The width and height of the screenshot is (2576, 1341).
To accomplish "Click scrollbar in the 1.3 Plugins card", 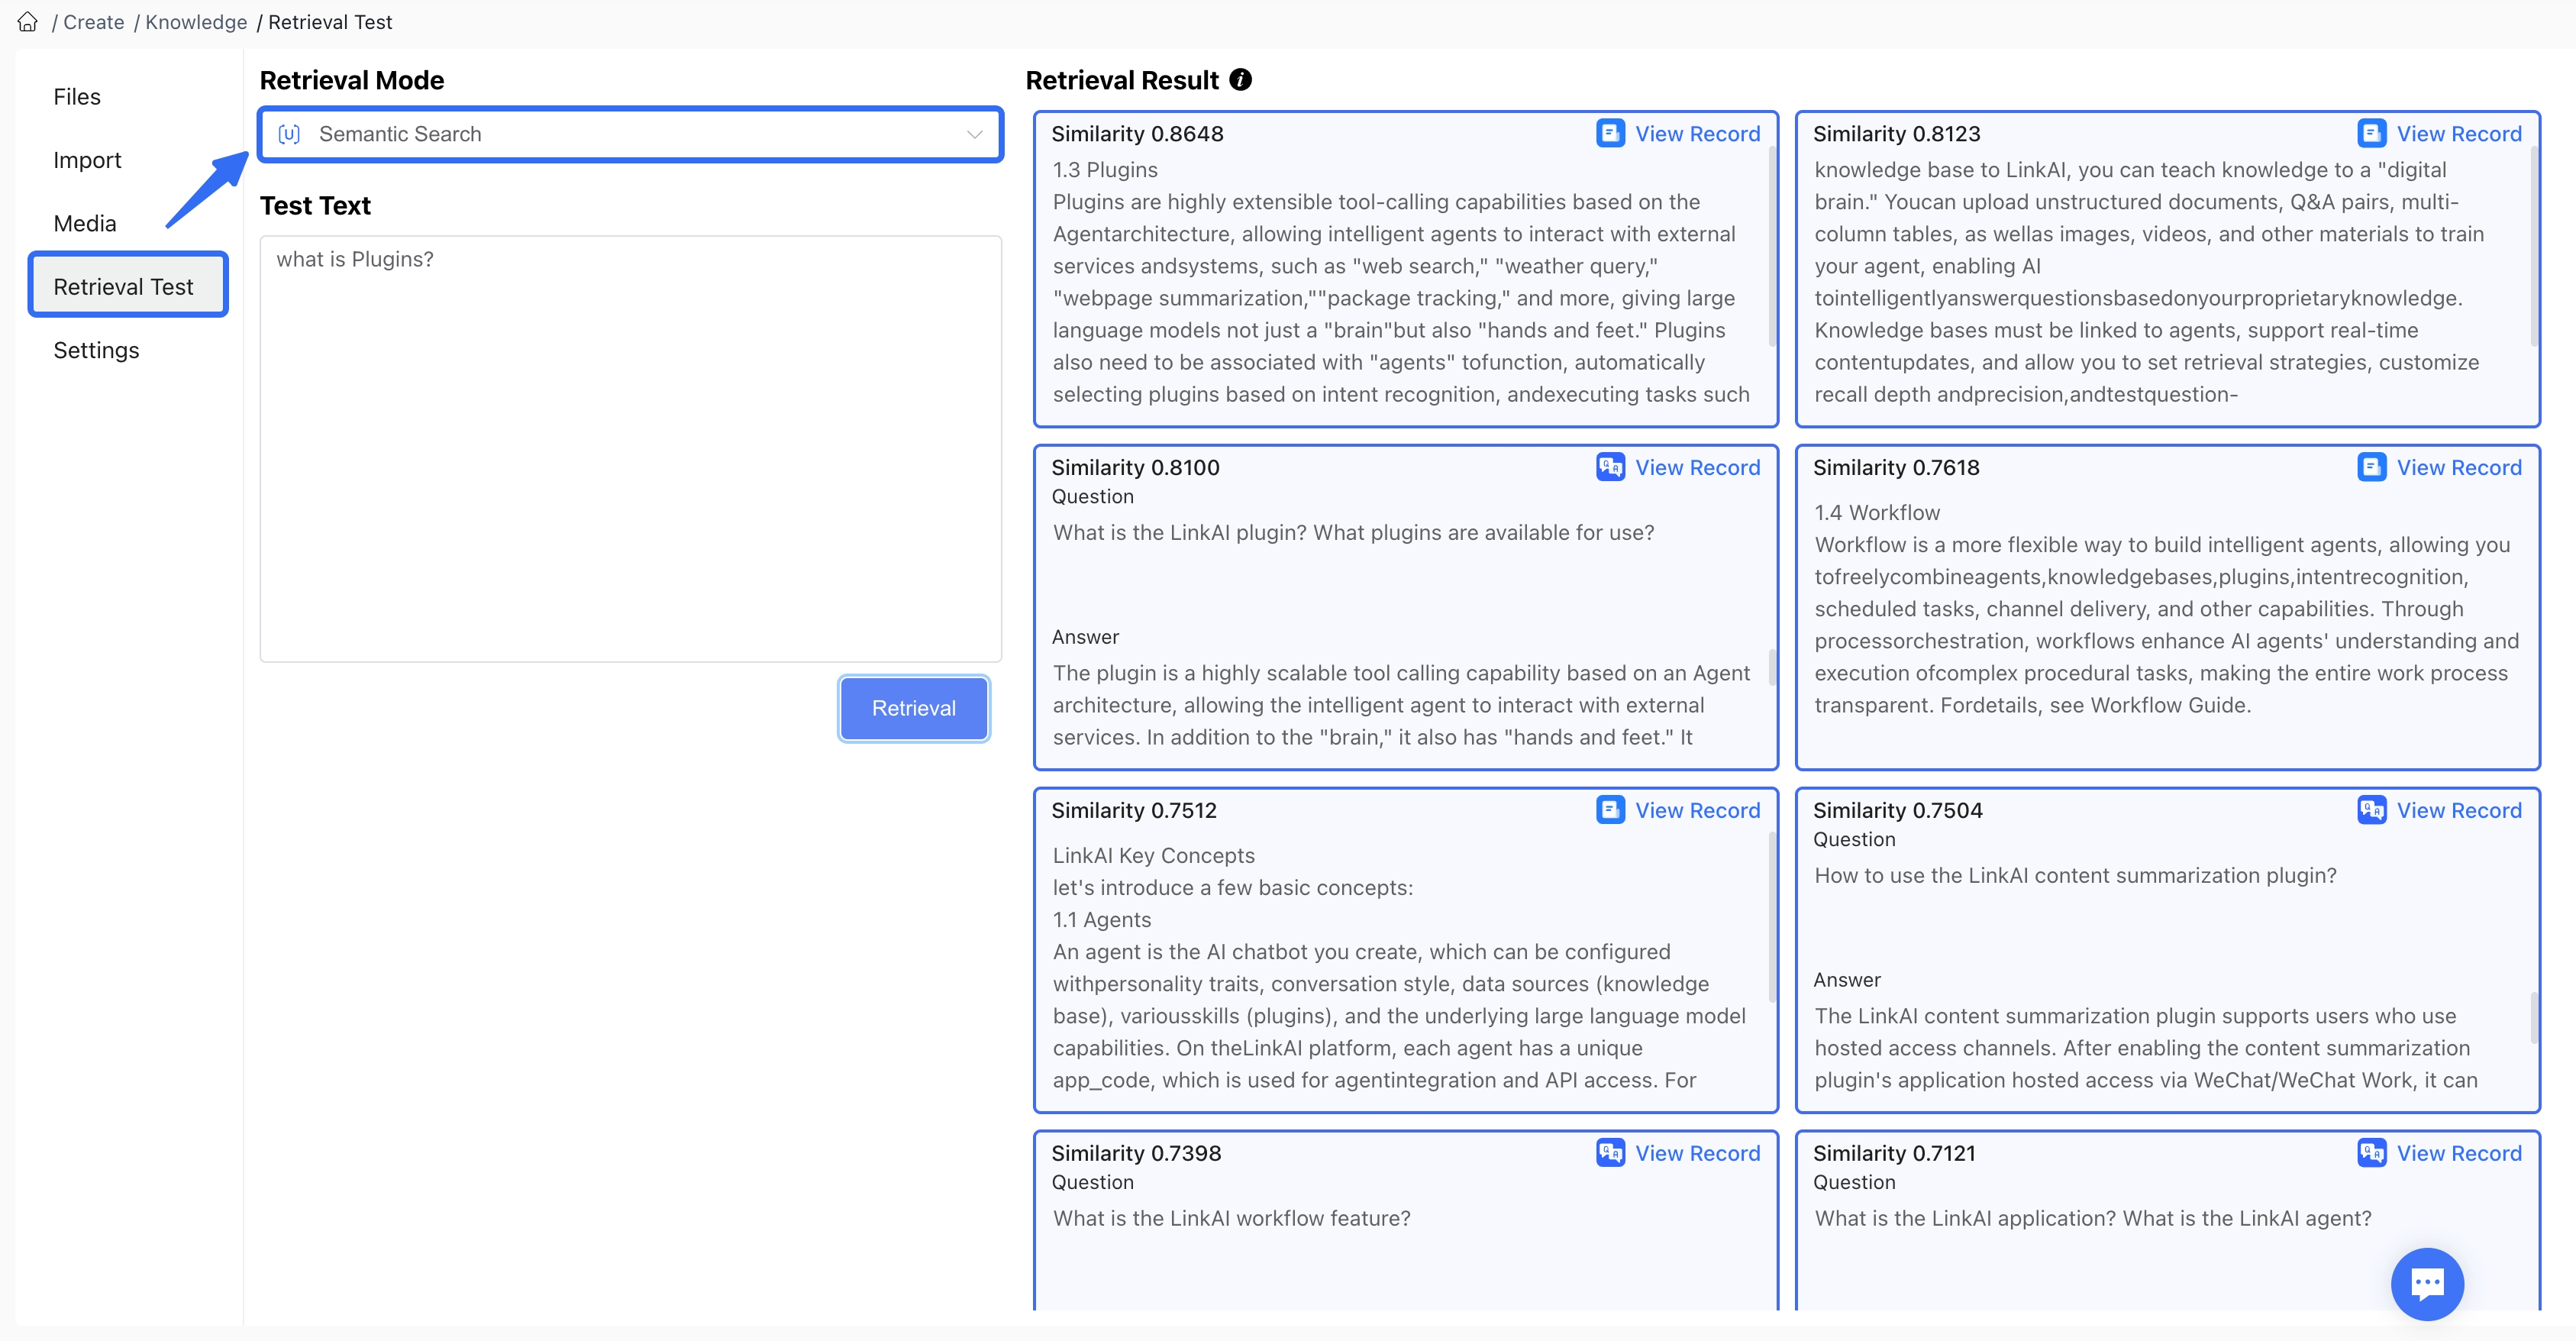I will (x=1771, y=247).
